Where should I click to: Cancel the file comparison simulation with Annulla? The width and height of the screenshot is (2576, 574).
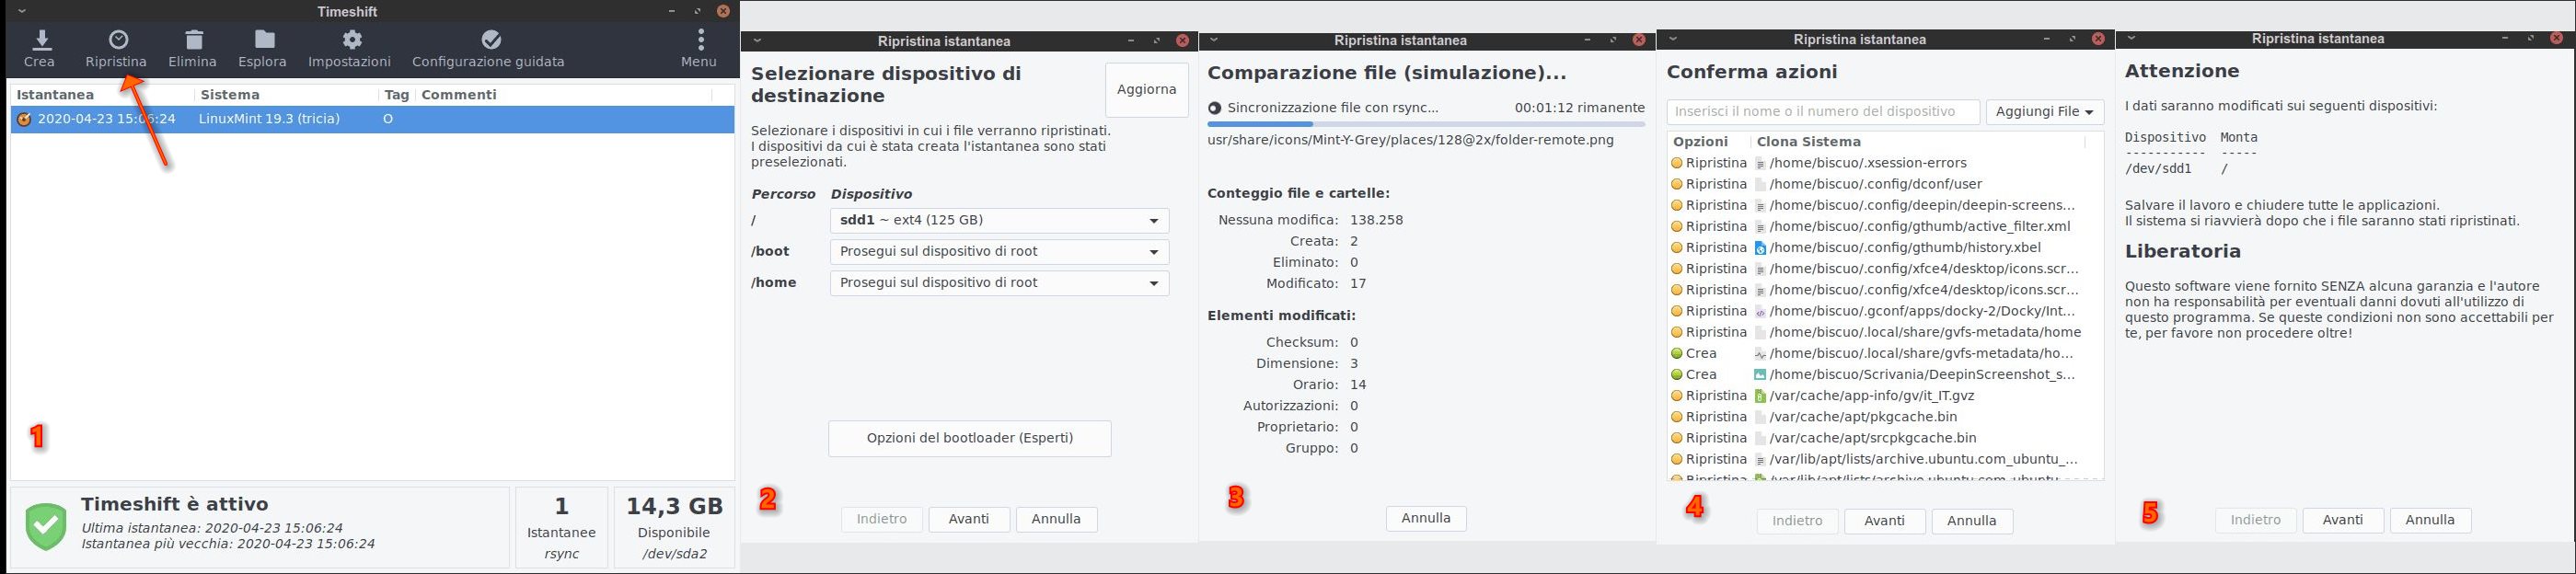tap(1426, 518)
